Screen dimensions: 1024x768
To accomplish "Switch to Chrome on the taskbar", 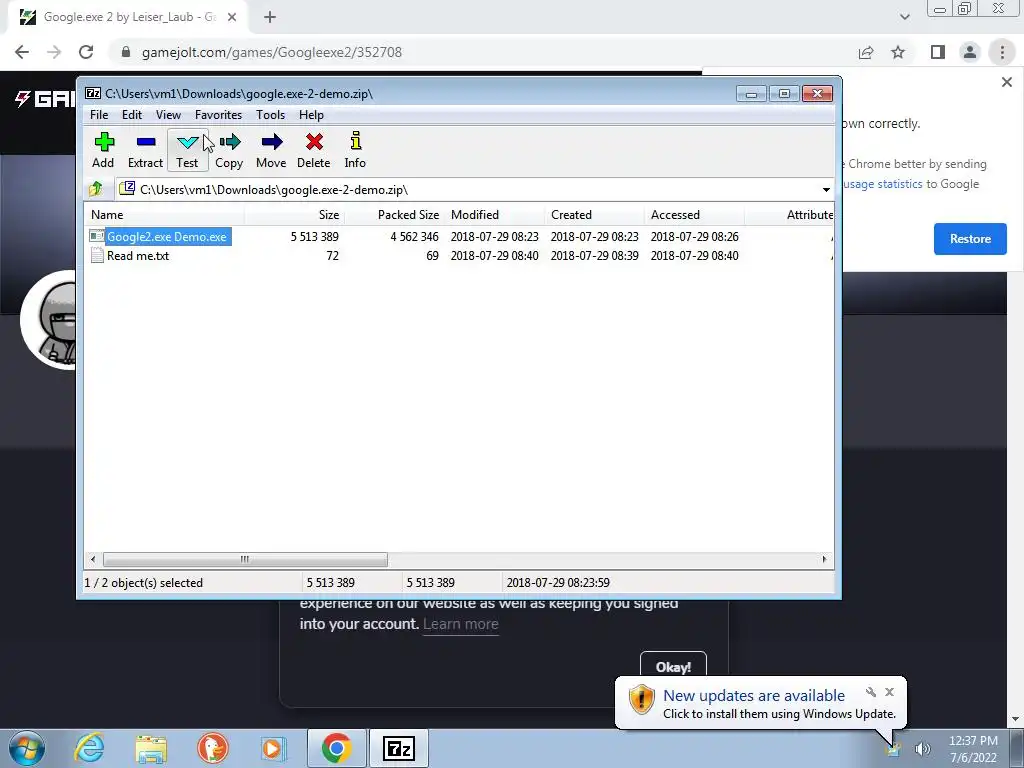I will (336, 748).
